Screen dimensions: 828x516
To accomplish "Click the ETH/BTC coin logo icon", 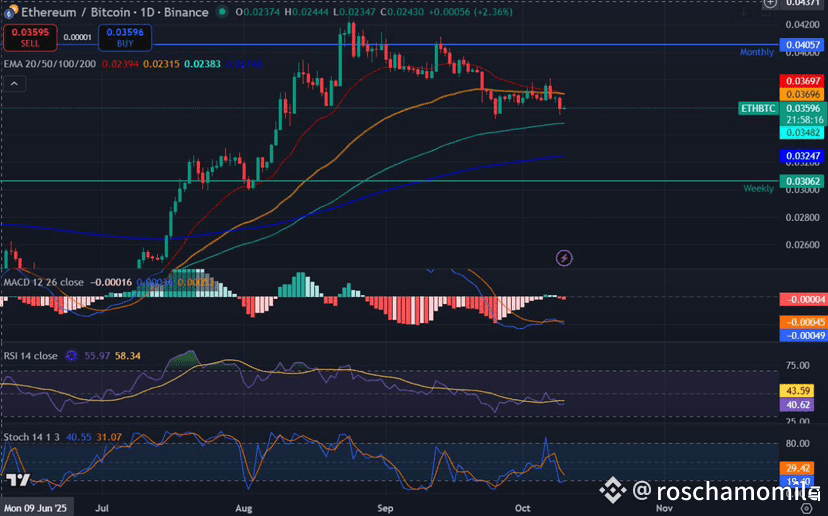I will click(x=11, y=11).
